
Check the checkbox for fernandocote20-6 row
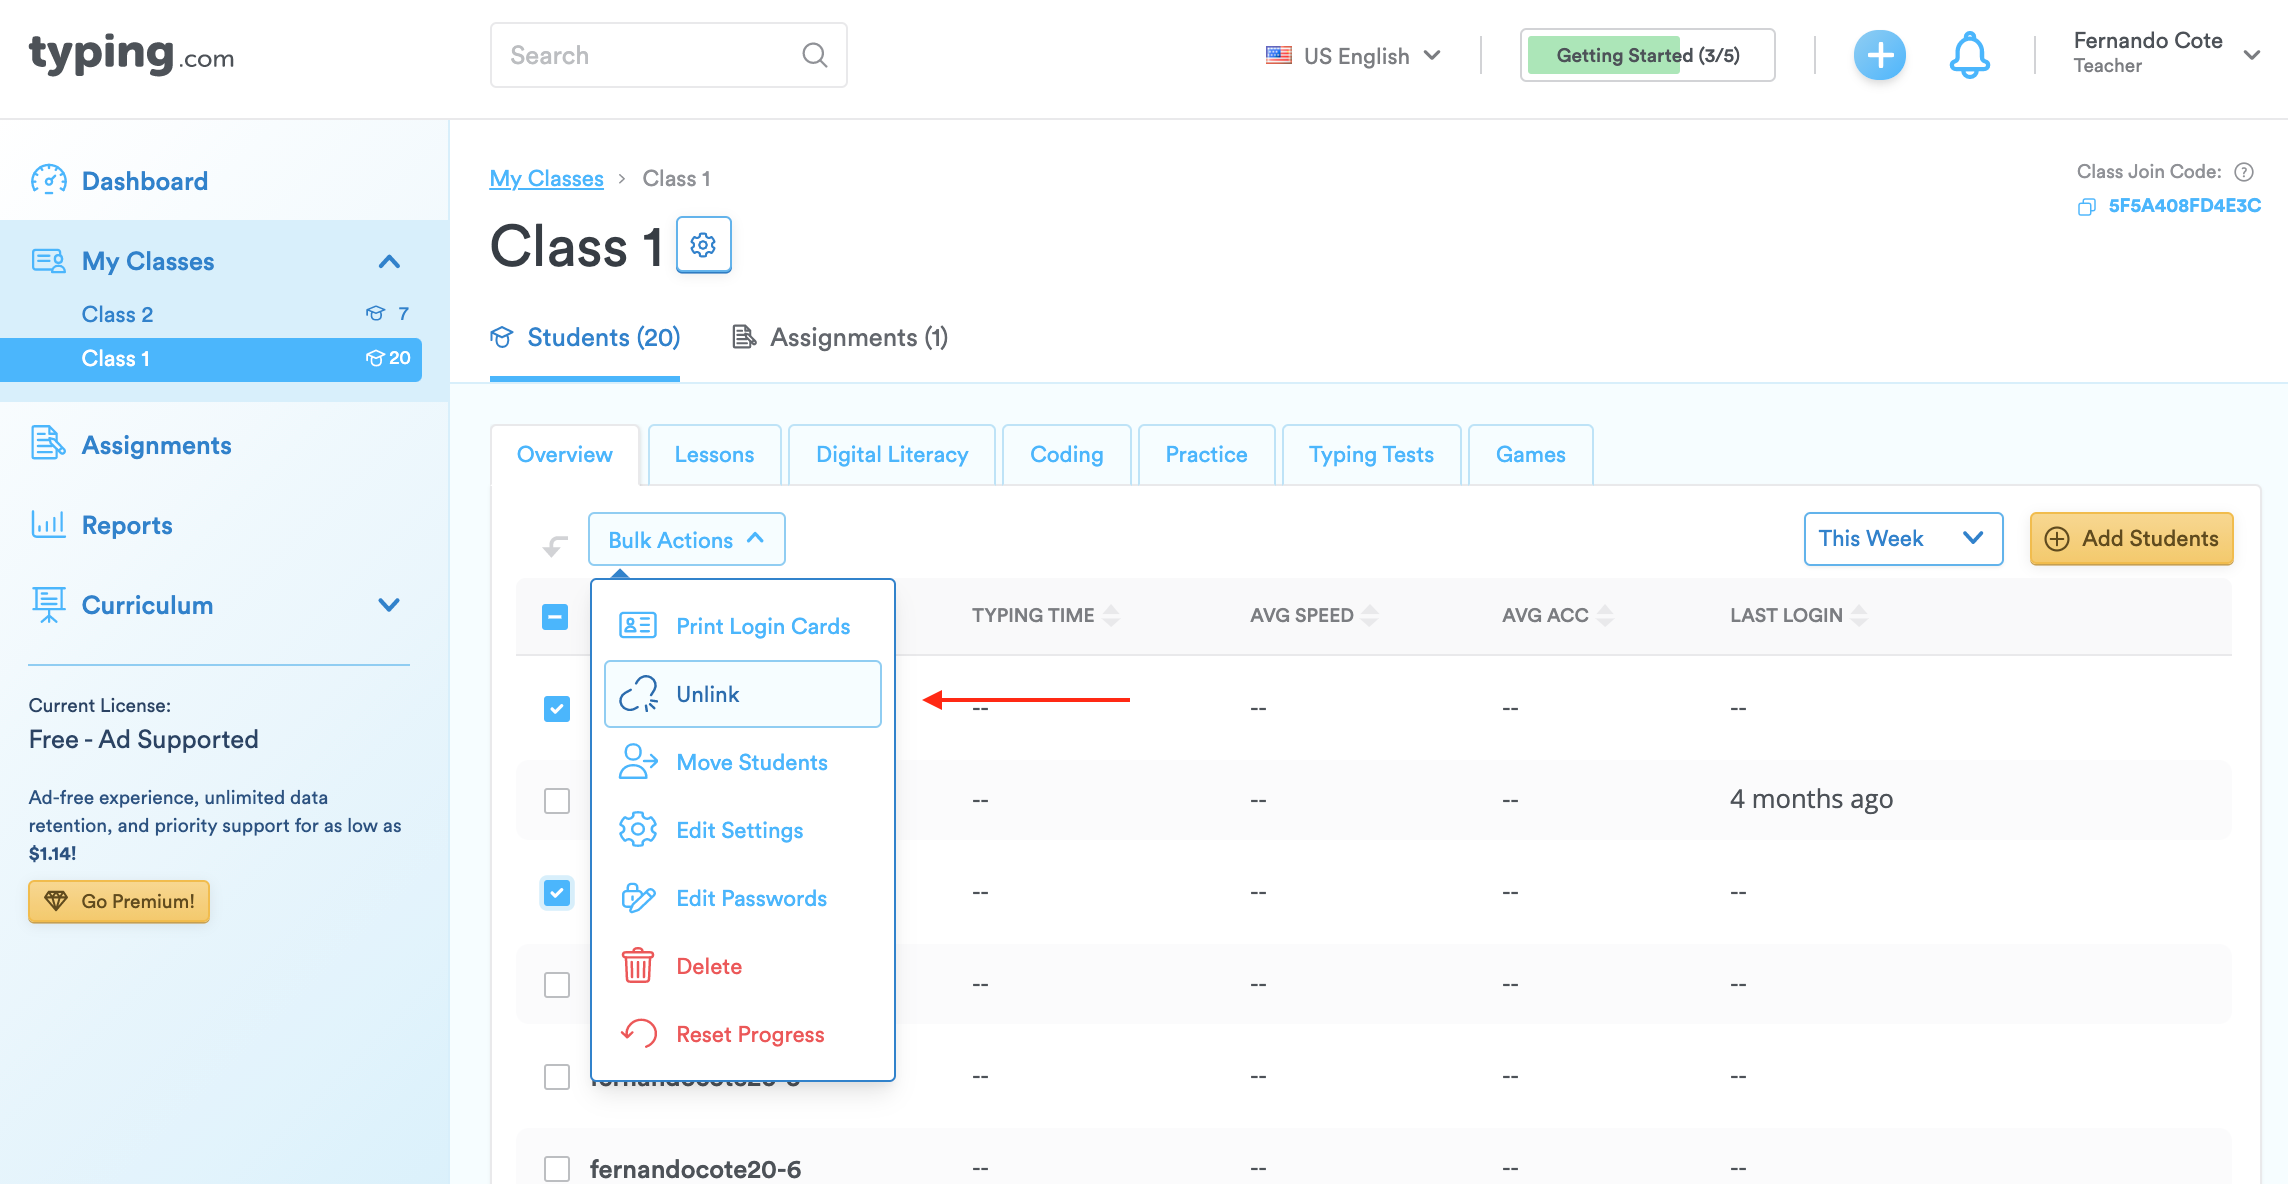coord(556,1167)
